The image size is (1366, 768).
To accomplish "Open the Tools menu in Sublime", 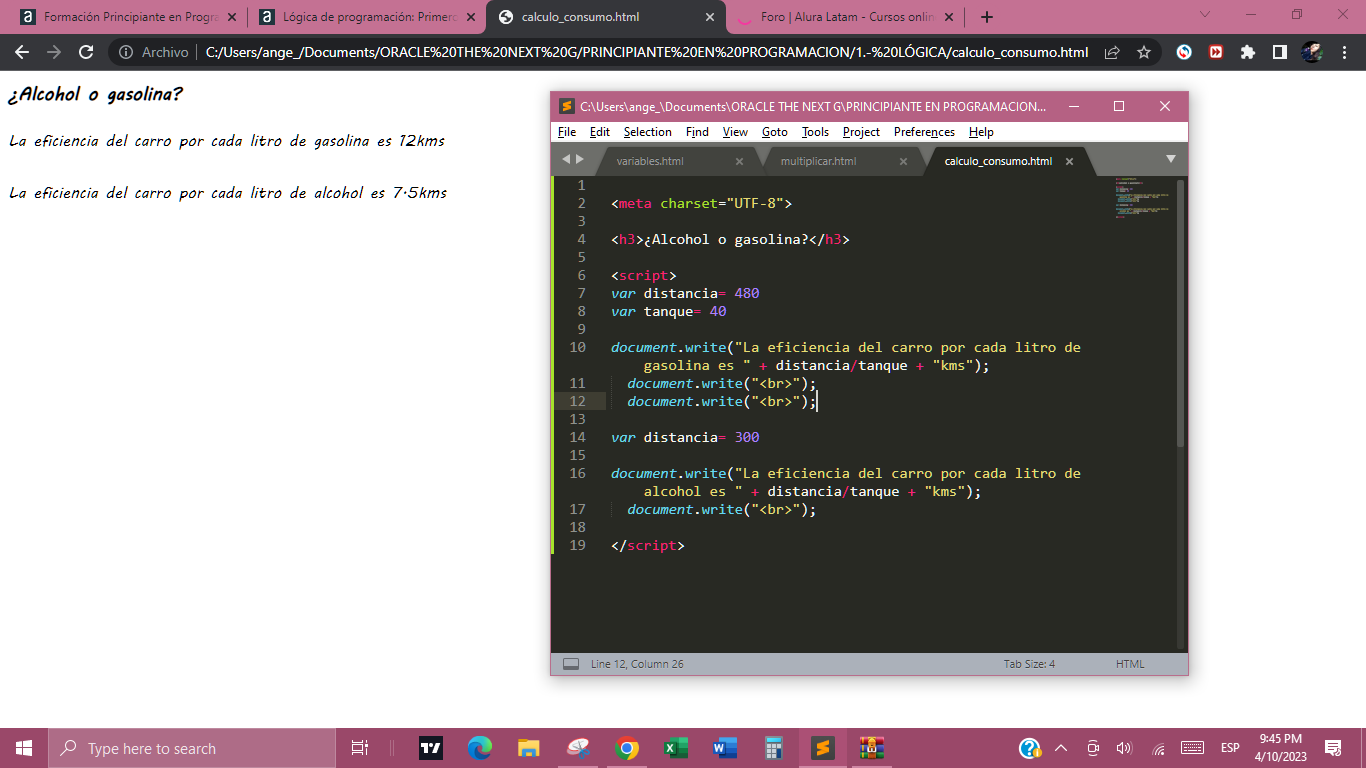I will click(815, 132).
